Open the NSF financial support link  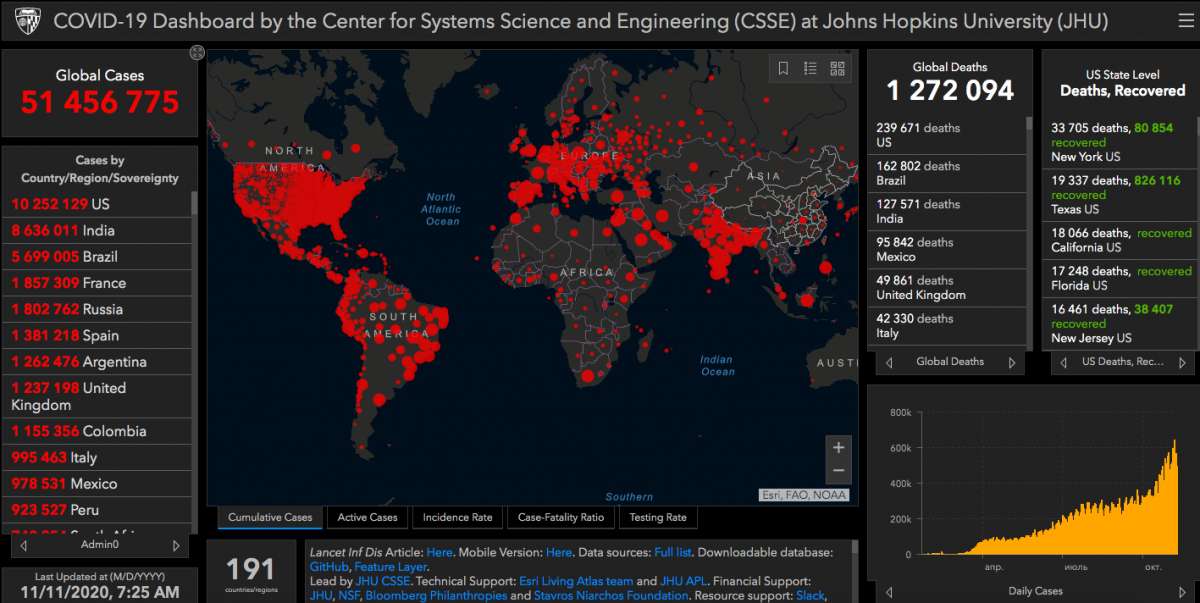coord(350,596)
